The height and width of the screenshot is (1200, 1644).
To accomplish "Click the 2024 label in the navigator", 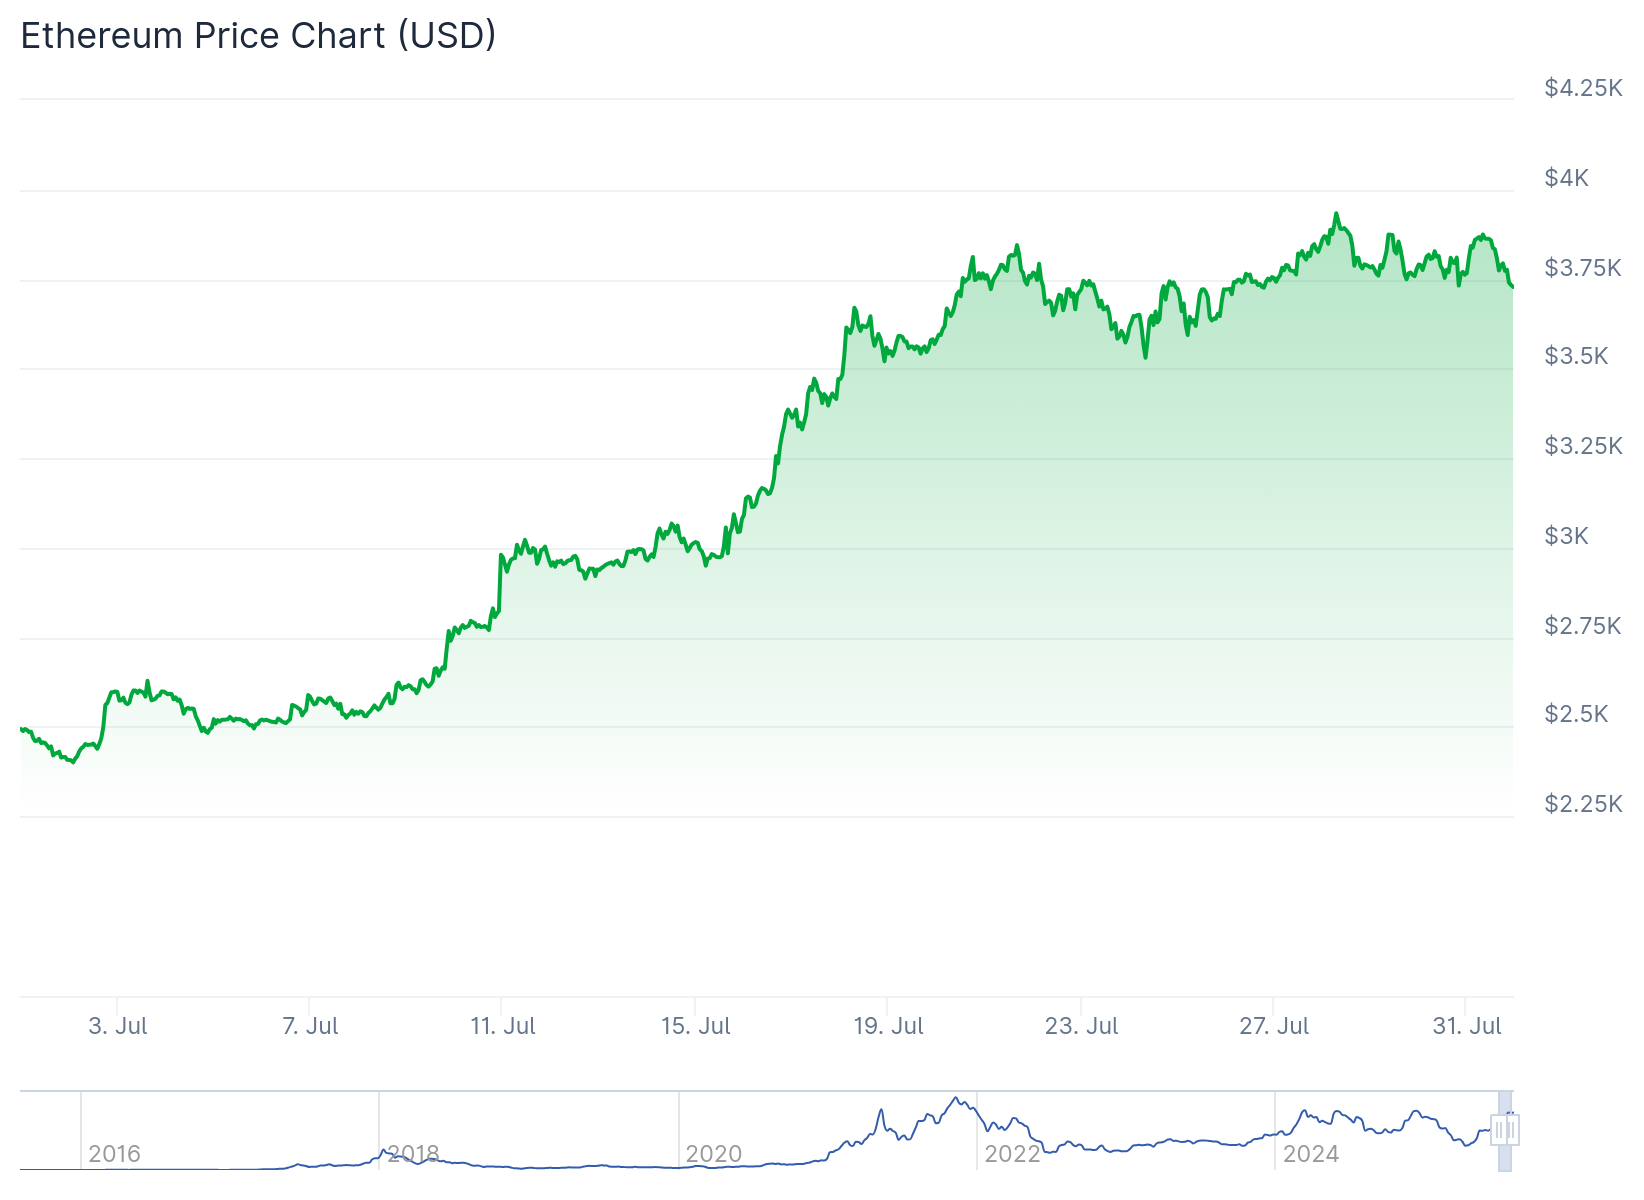I will point(1310,1154).
